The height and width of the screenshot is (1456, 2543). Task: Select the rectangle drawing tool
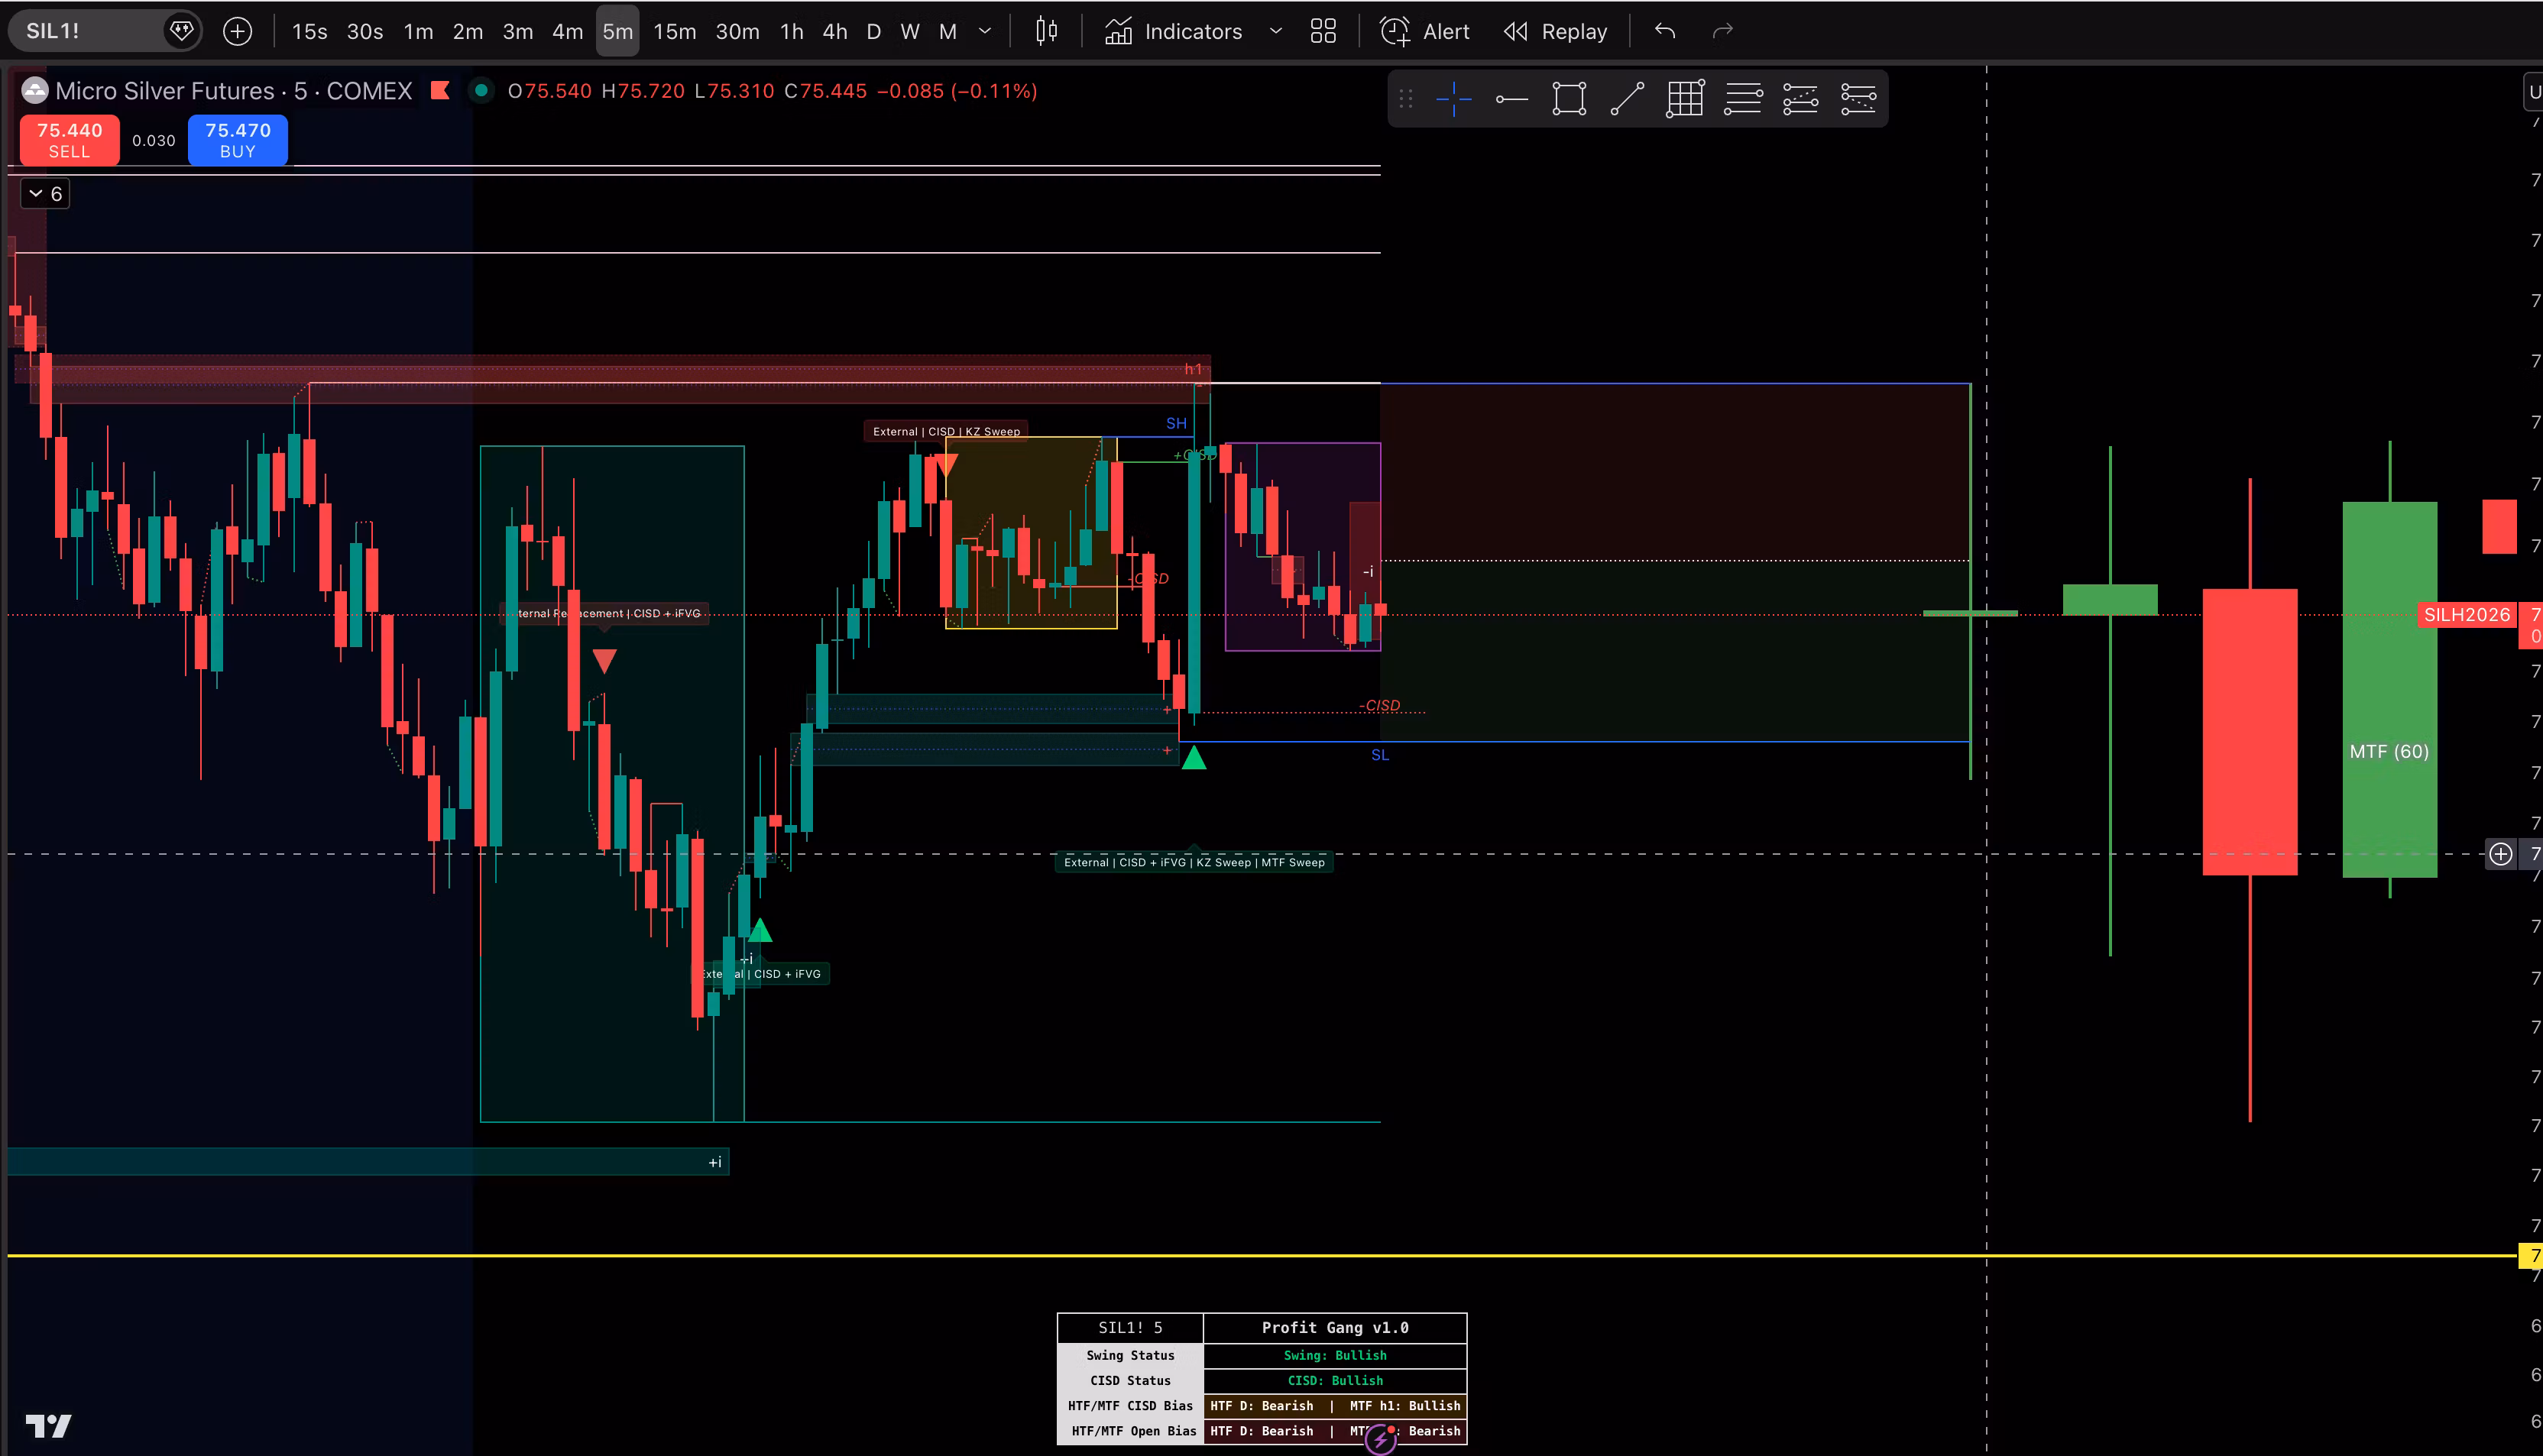click(x=1569, y=99)
